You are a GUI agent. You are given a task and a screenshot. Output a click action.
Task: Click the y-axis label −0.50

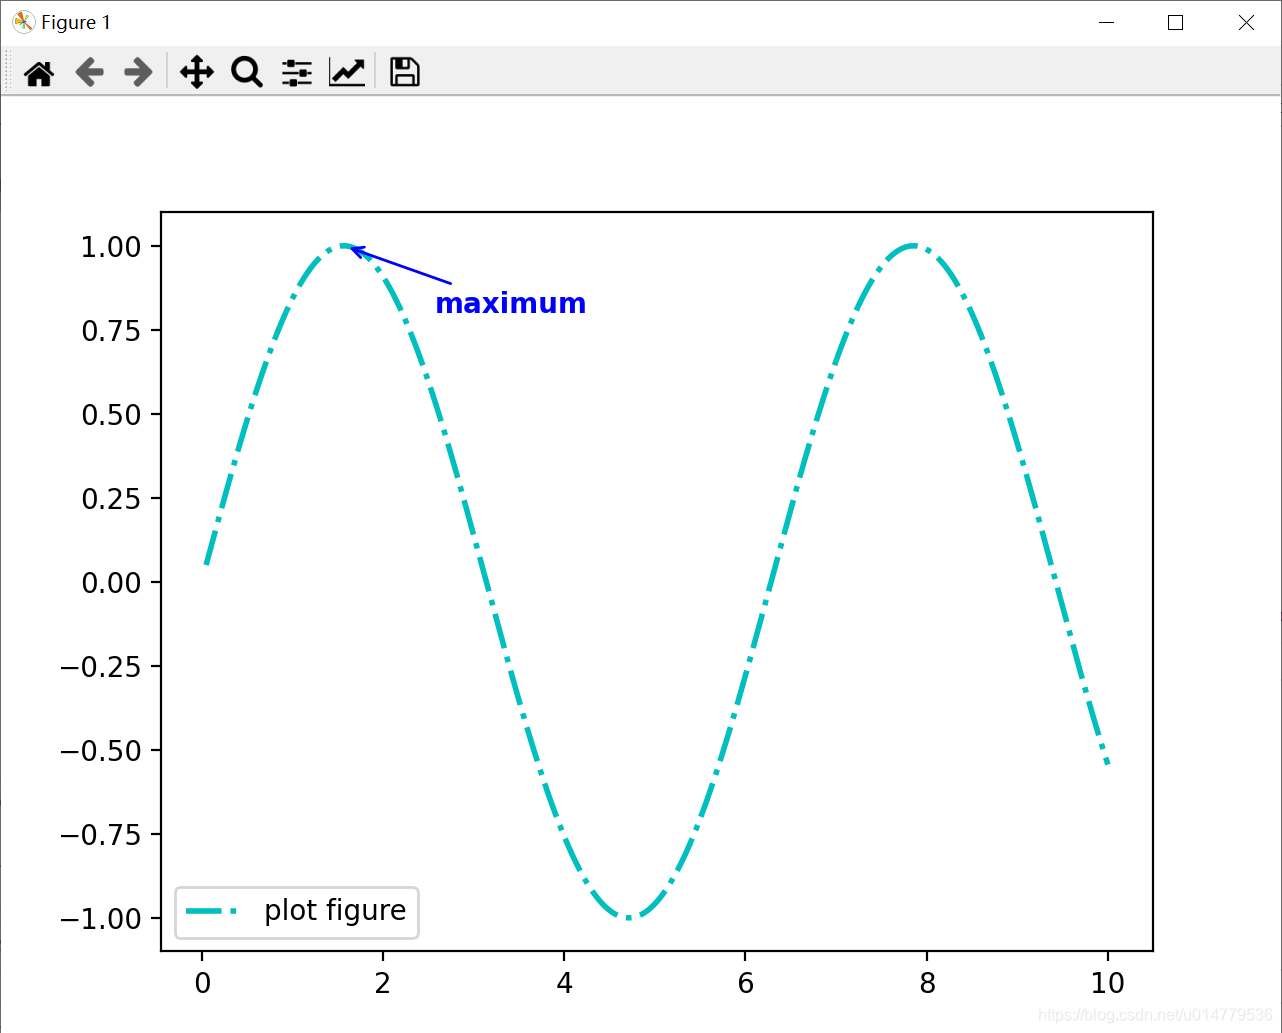click(101, 751)
